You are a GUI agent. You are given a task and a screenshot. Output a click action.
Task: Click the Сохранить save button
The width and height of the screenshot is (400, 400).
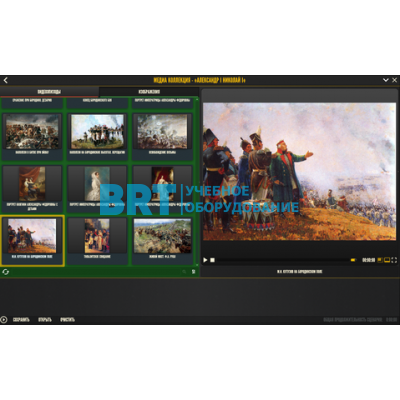point(21,320)
